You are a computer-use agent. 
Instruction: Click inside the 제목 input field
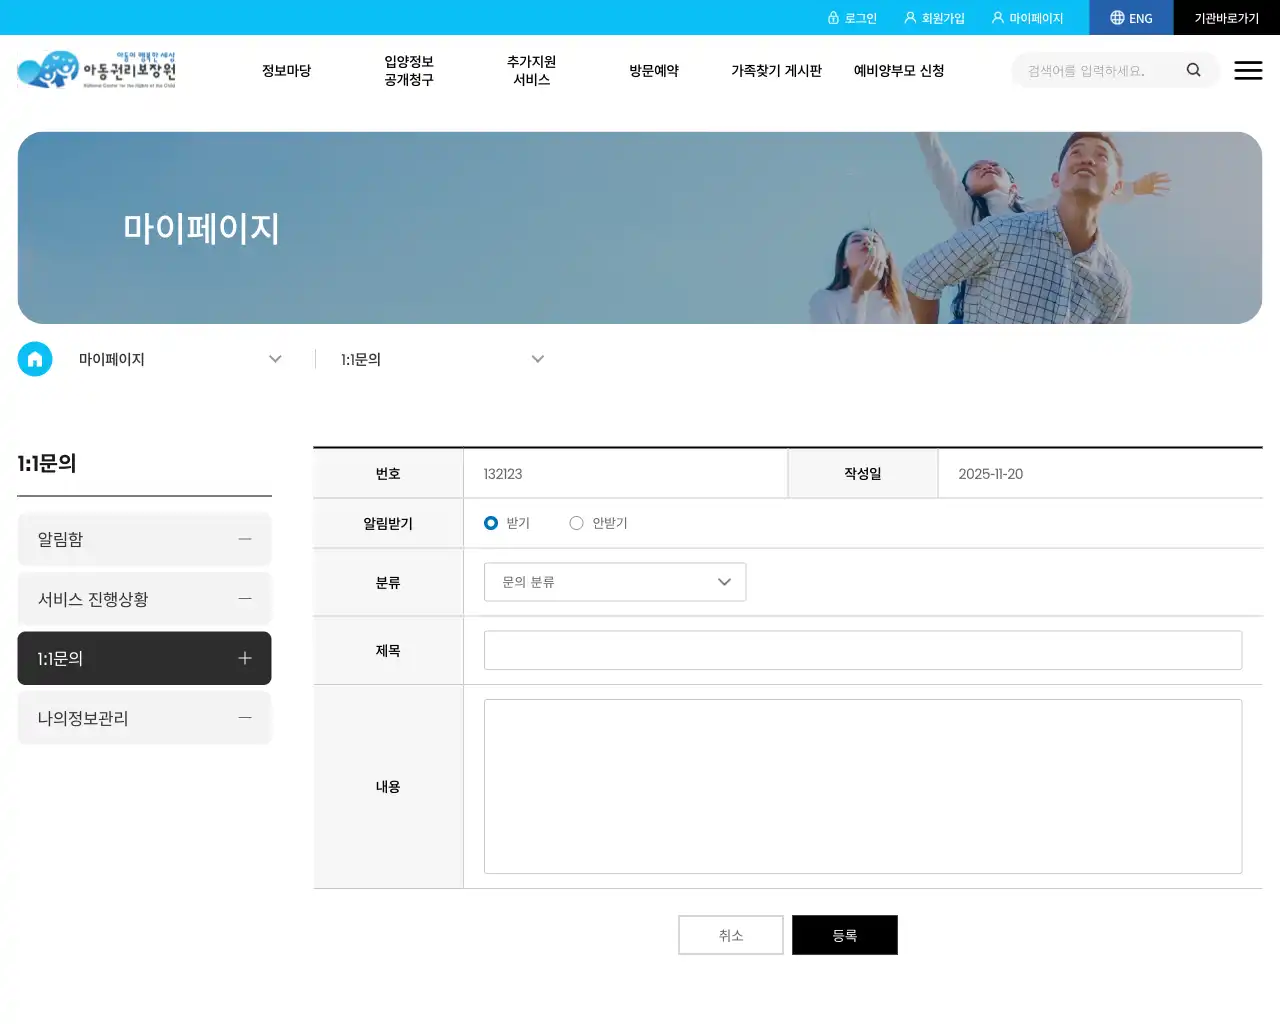pyautogui.click(x=862, y=649)
